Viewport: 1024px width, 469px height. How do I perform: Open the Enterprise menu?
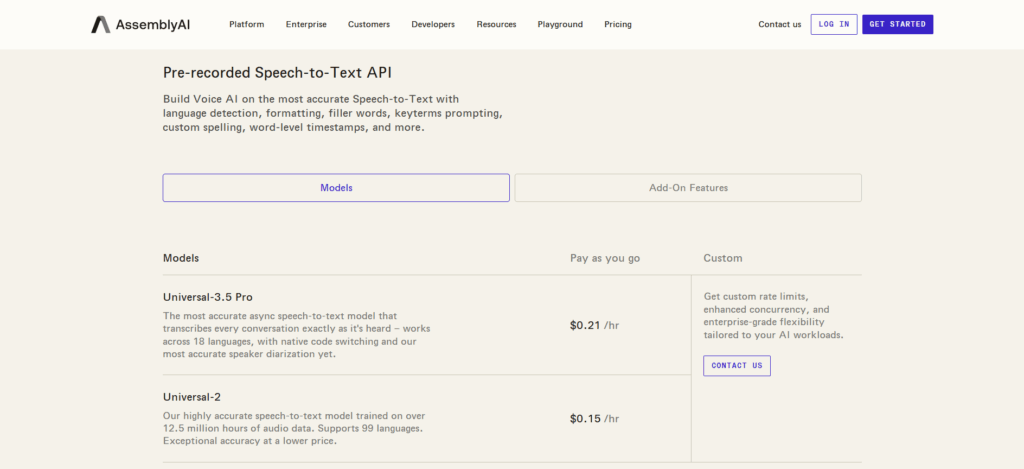(306, 25)
